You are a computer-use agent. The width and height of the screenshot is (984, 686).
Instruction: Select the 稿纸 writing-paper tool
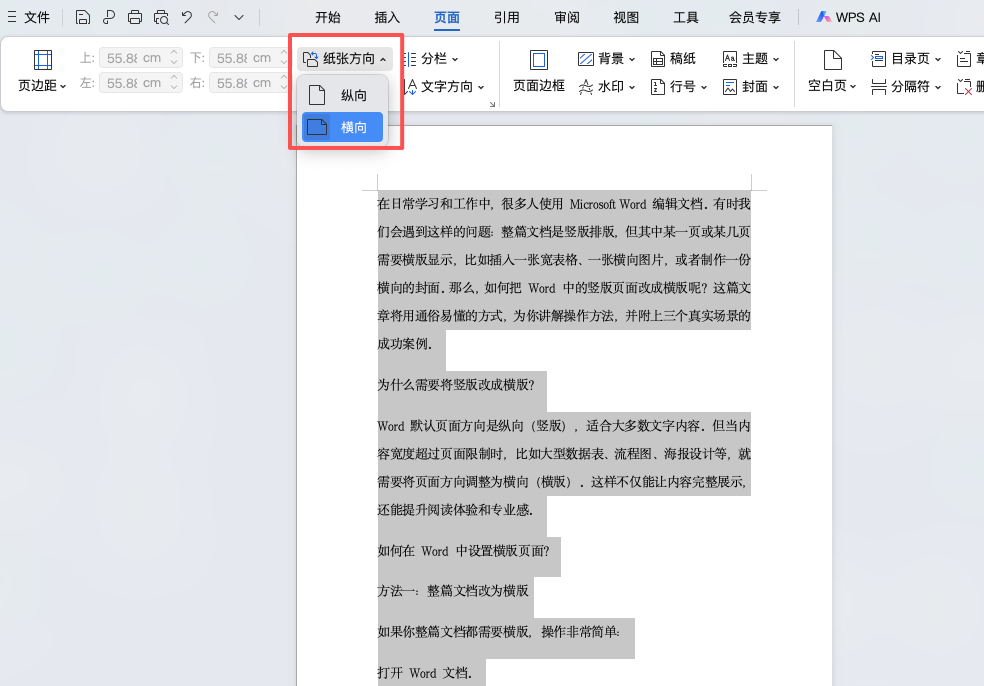(674, 58)
